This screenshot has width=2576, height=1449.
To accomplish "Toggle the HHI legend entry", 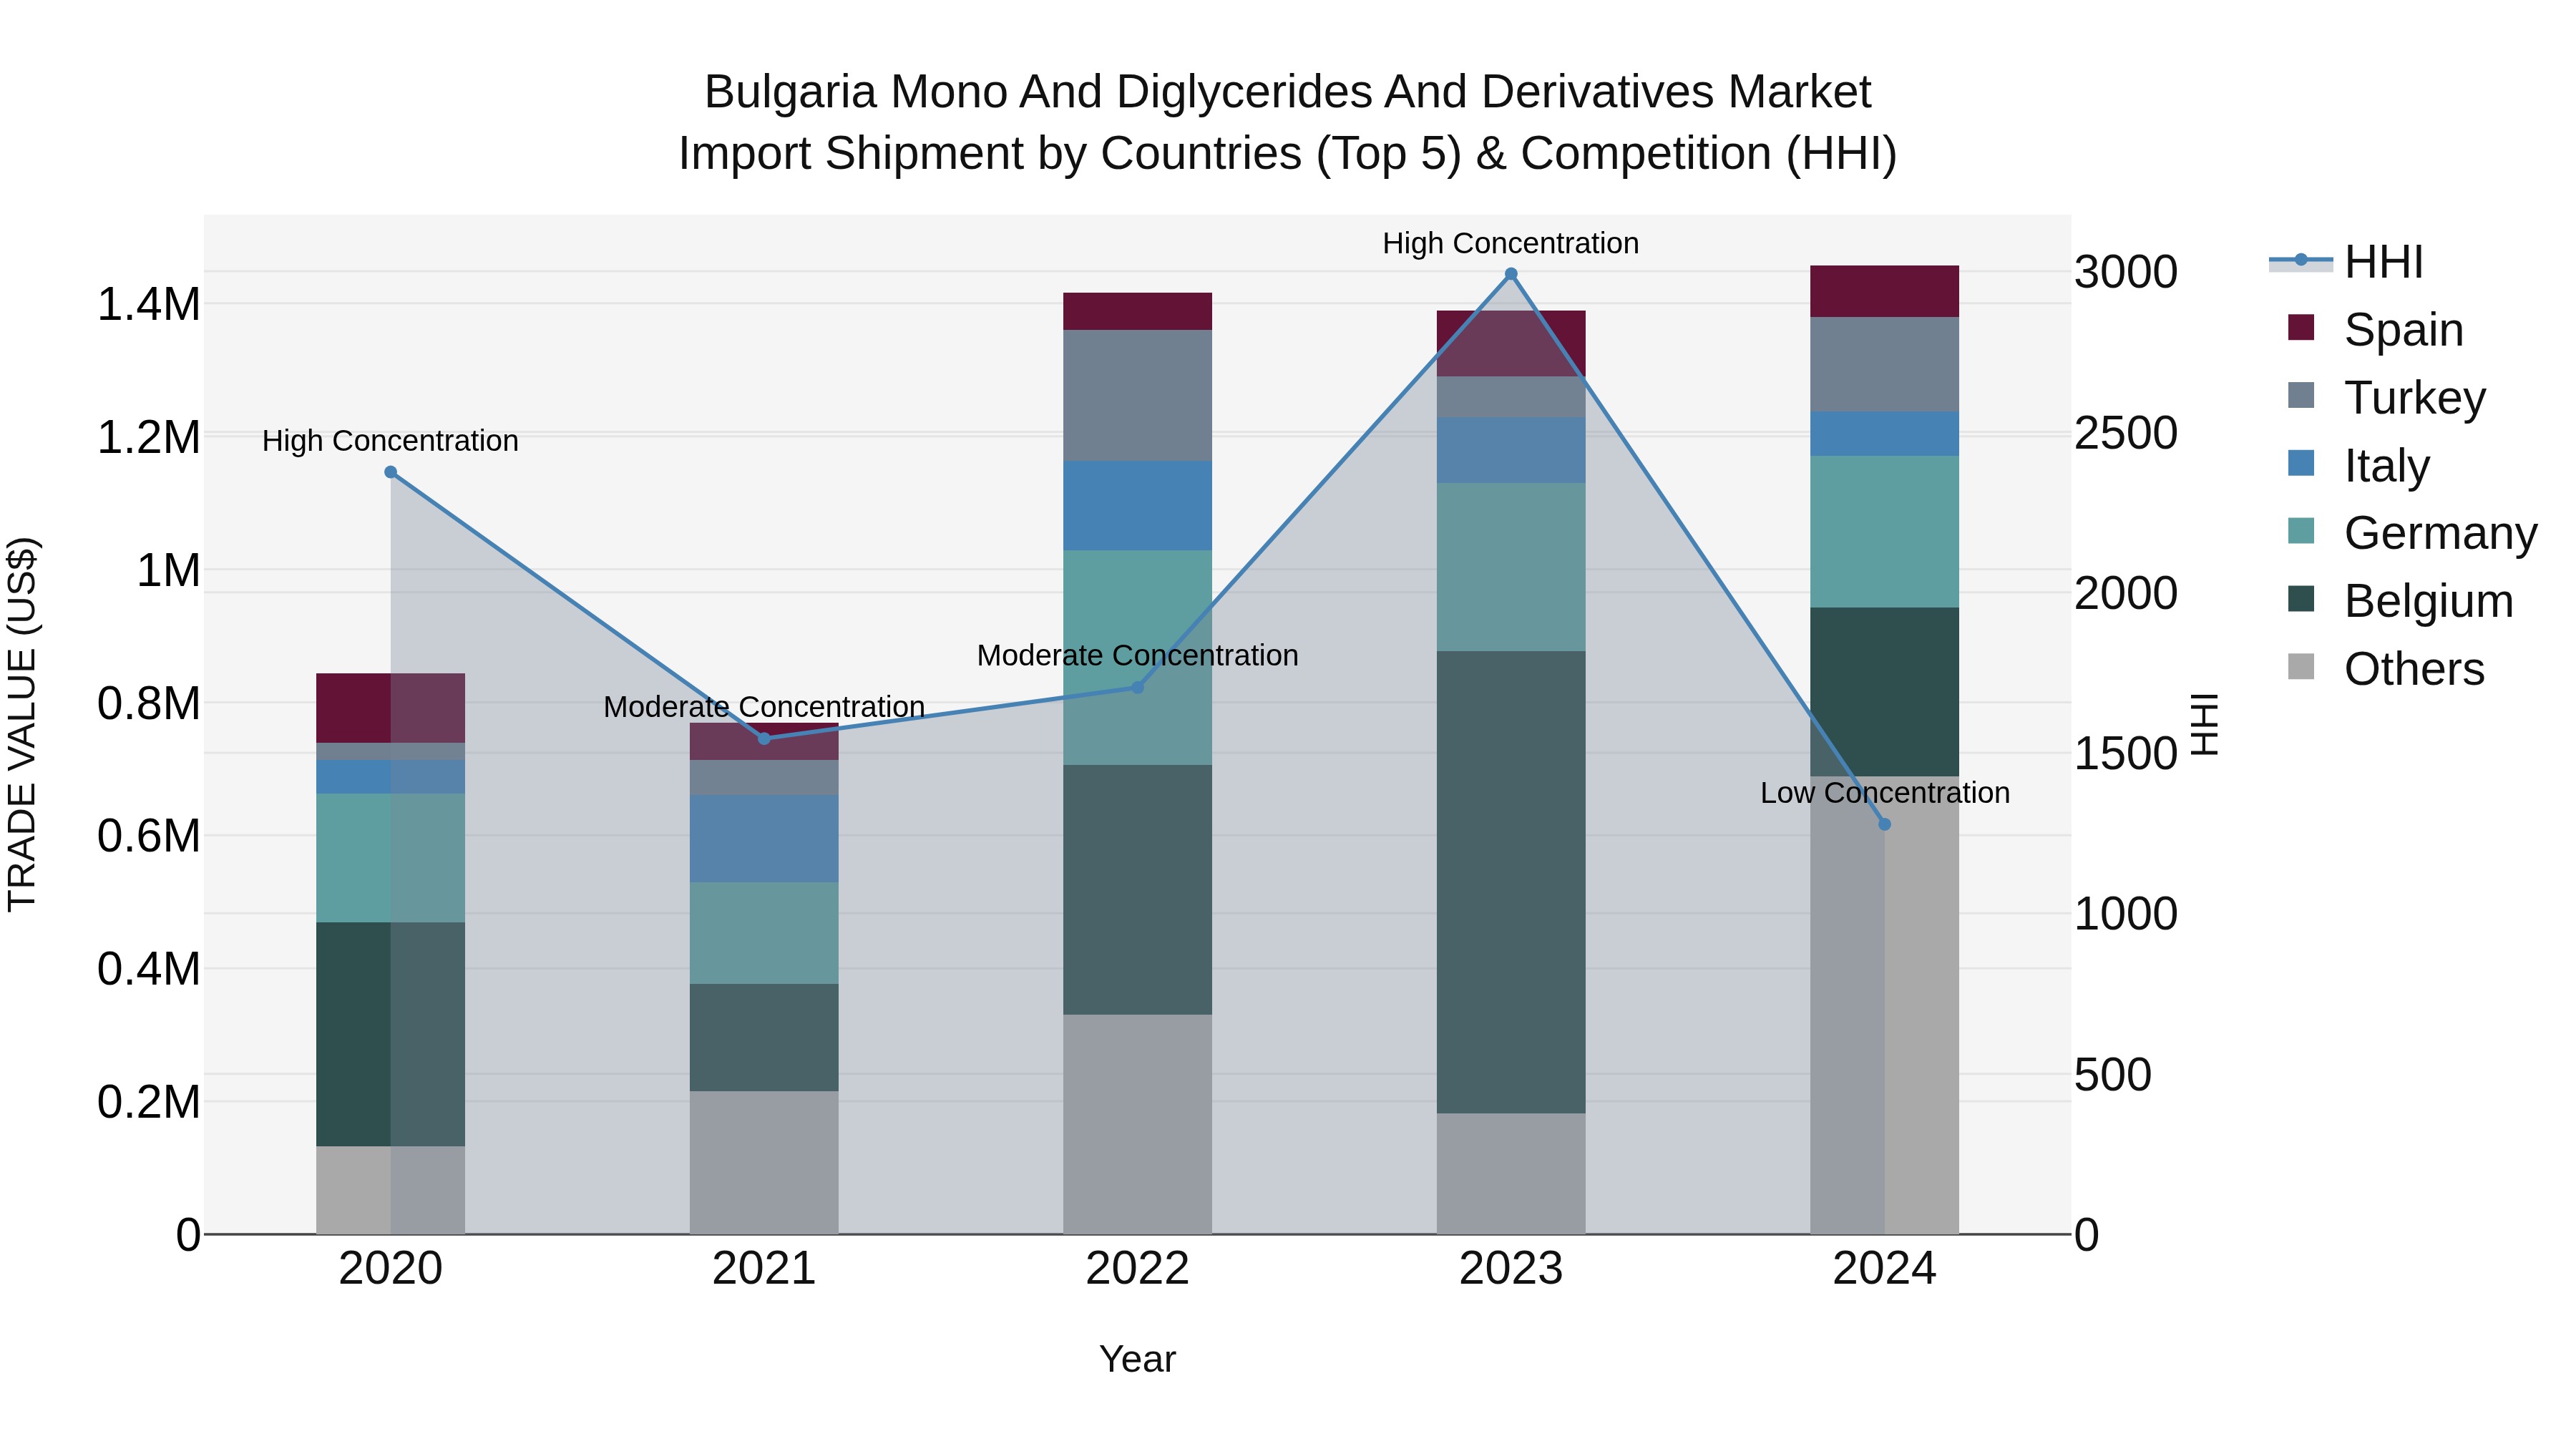I will [2346, 262].
